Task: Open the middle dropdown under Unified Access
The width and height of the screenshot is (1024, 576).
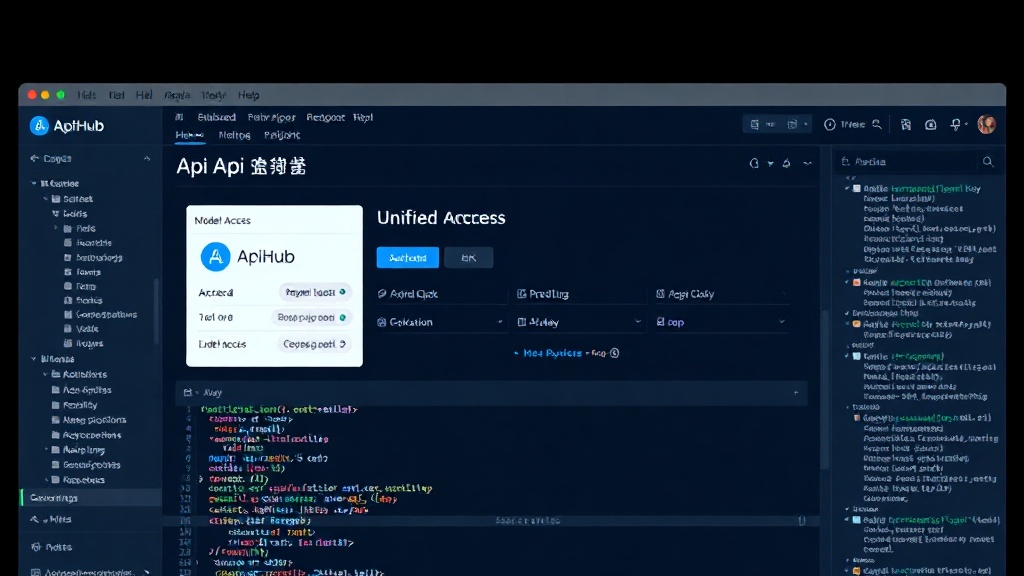Action: pos(580,322)
